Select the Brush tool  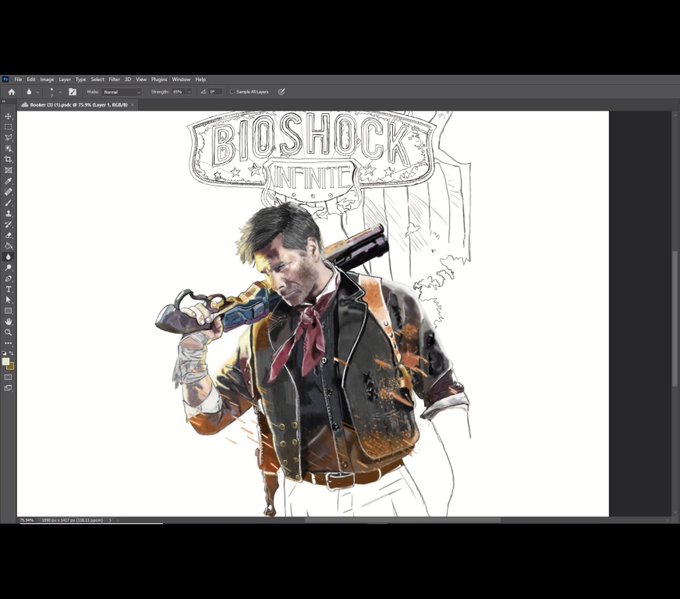pyautogui.click(x=8, y=203)
